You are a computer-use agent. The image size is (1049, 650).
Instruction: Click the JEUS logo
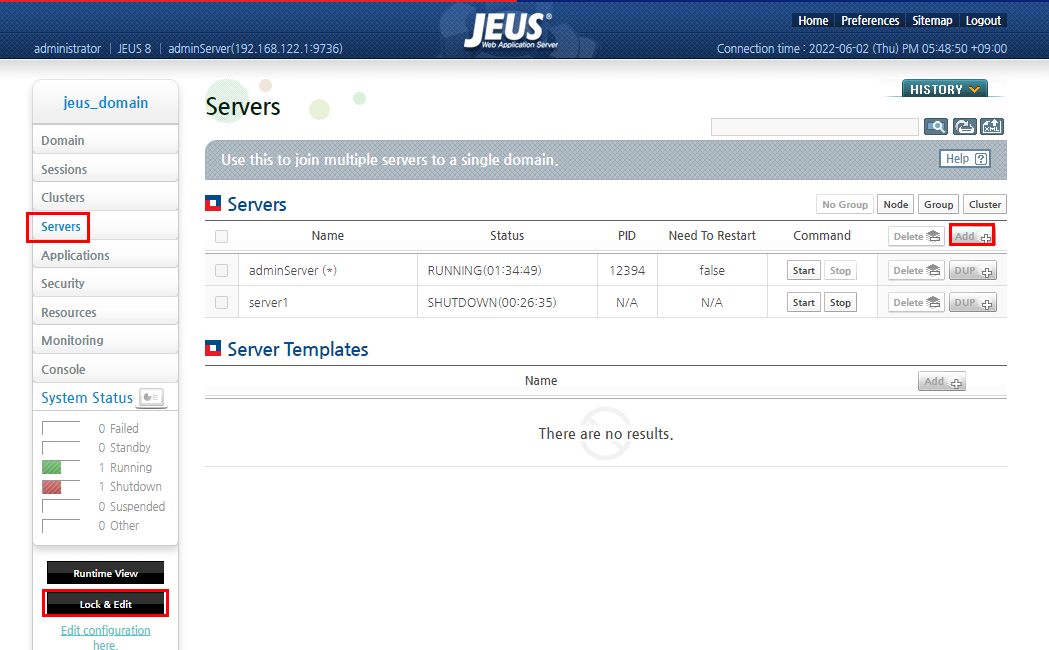click(510, 31)
